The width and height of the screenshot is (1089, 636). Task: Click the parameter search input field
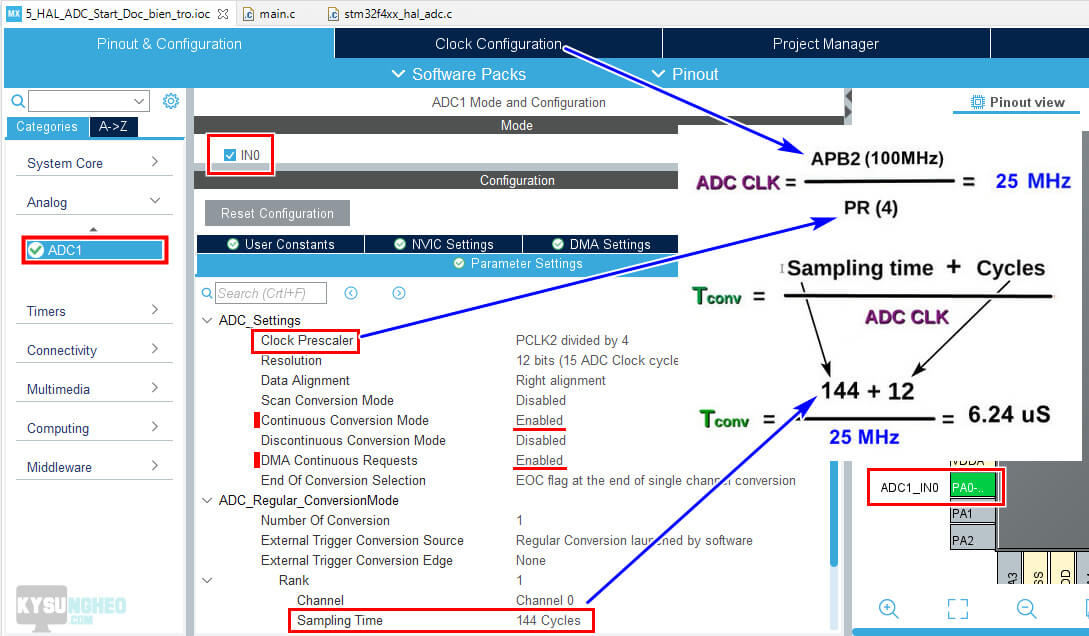click(x=272, y=293)
